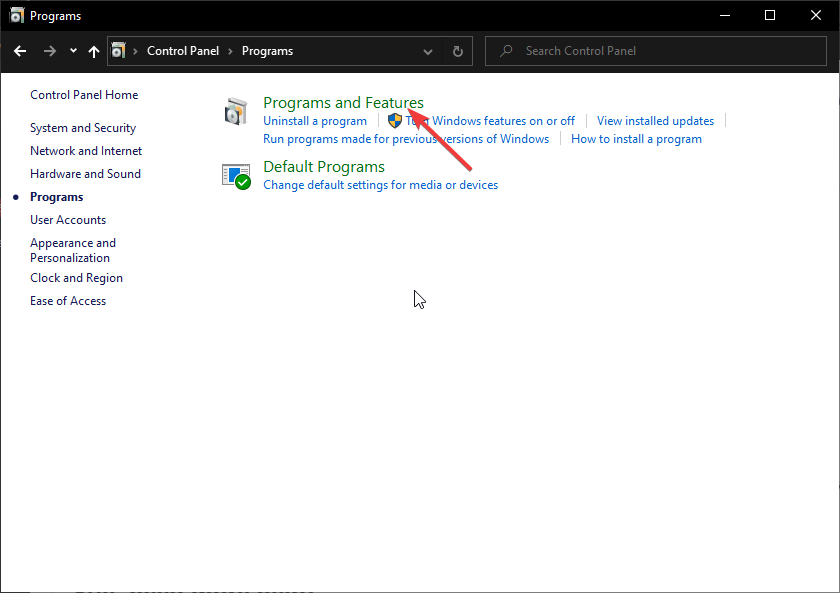Viewport: 840px width, 593px height.
Task: Go up one level with up arrow
Action: 94,51
